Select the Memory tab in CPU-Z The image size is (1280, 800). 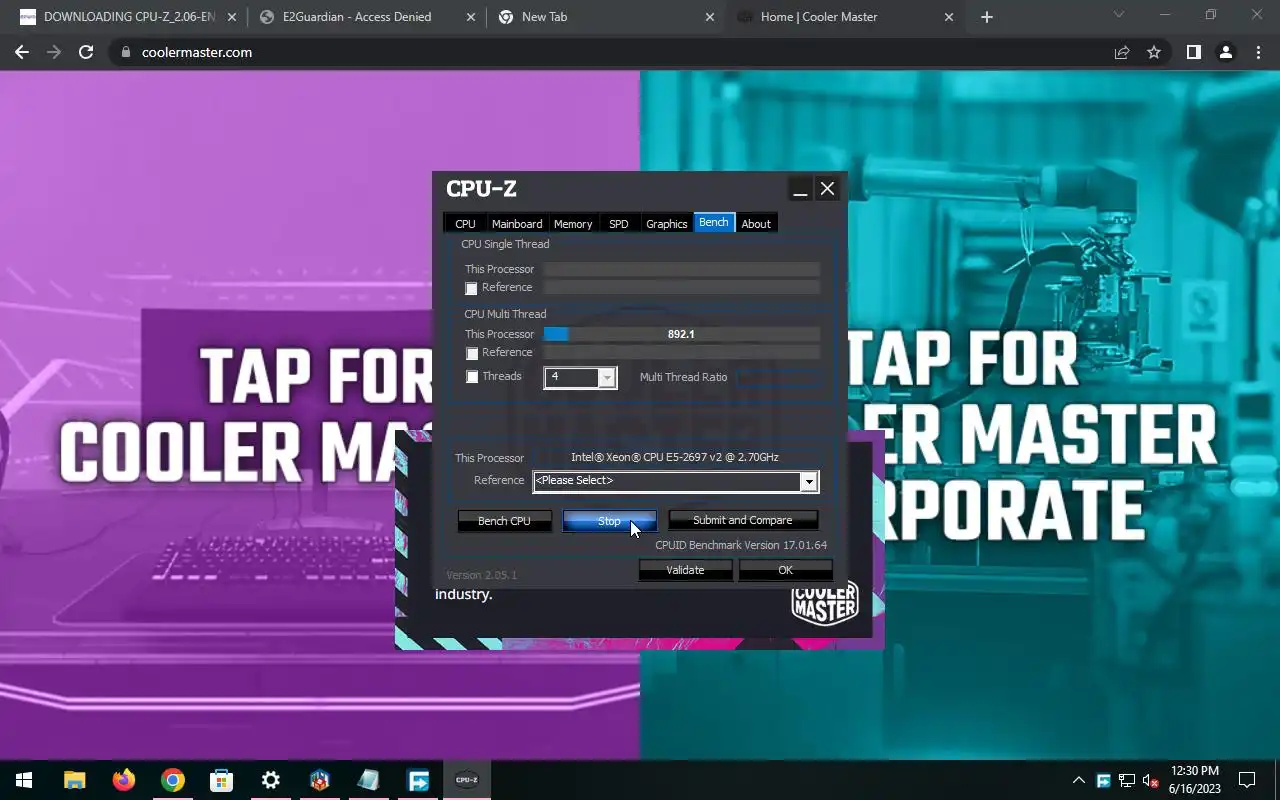tap(573, 224)
